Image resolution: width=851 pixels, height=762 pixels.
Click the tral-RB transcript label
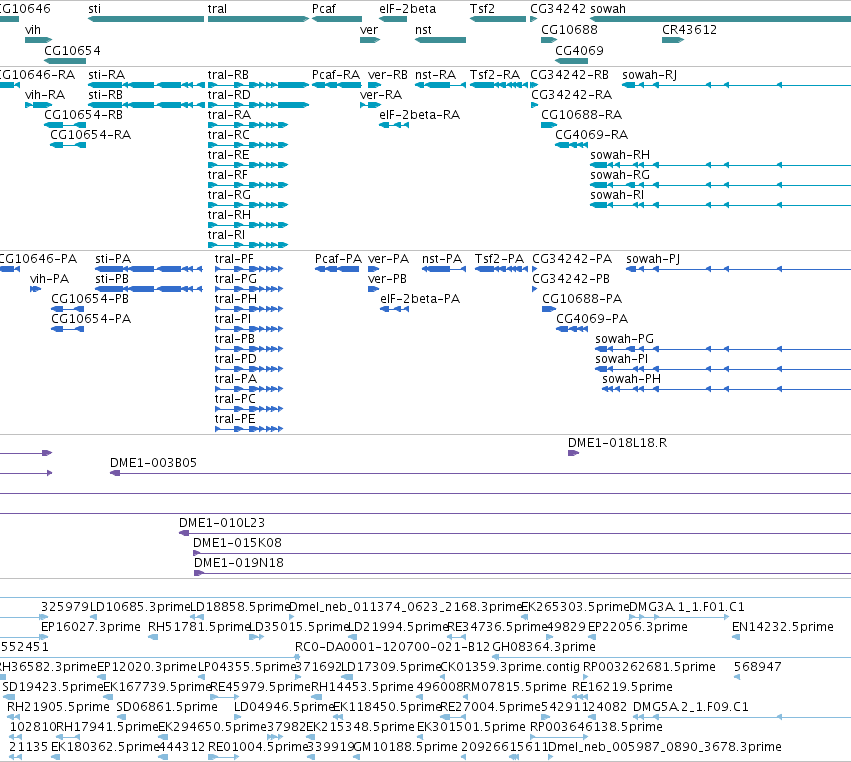point(228,74)
